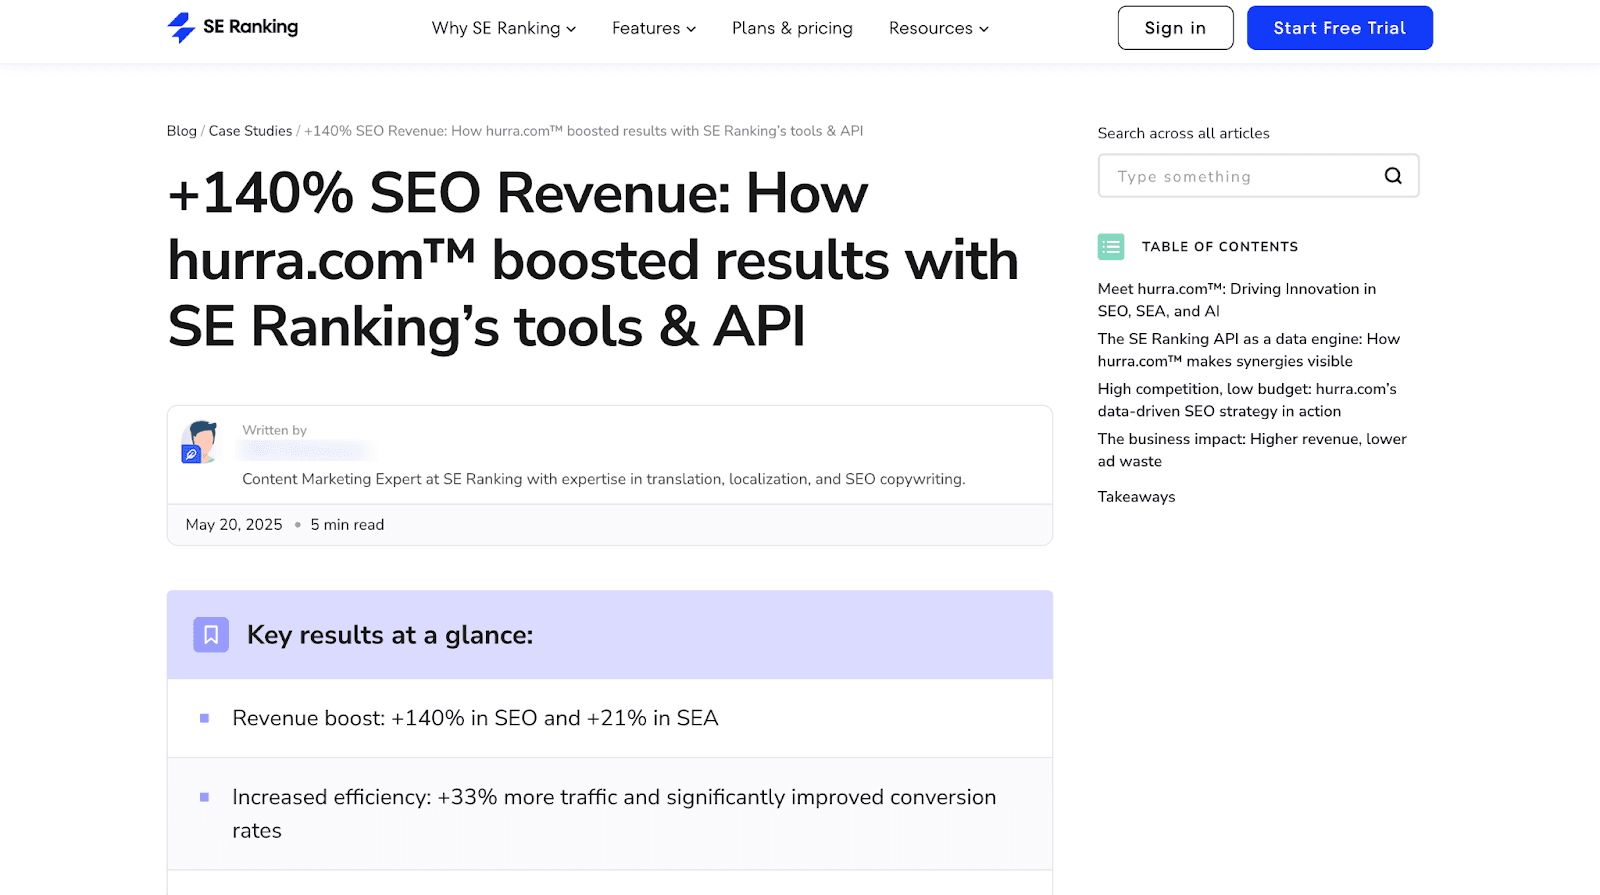1600x895 pixels.
Task: Focus the Type something search field
Action: 1258,176
